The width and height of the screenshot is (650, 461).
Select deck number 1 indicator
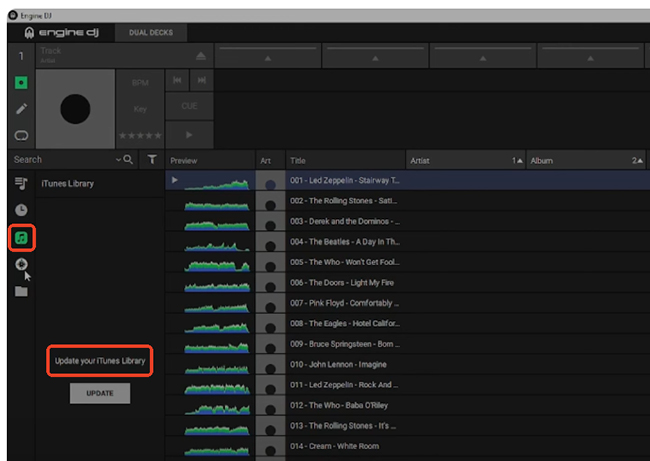pyautogui.click(x=21, y=56)
